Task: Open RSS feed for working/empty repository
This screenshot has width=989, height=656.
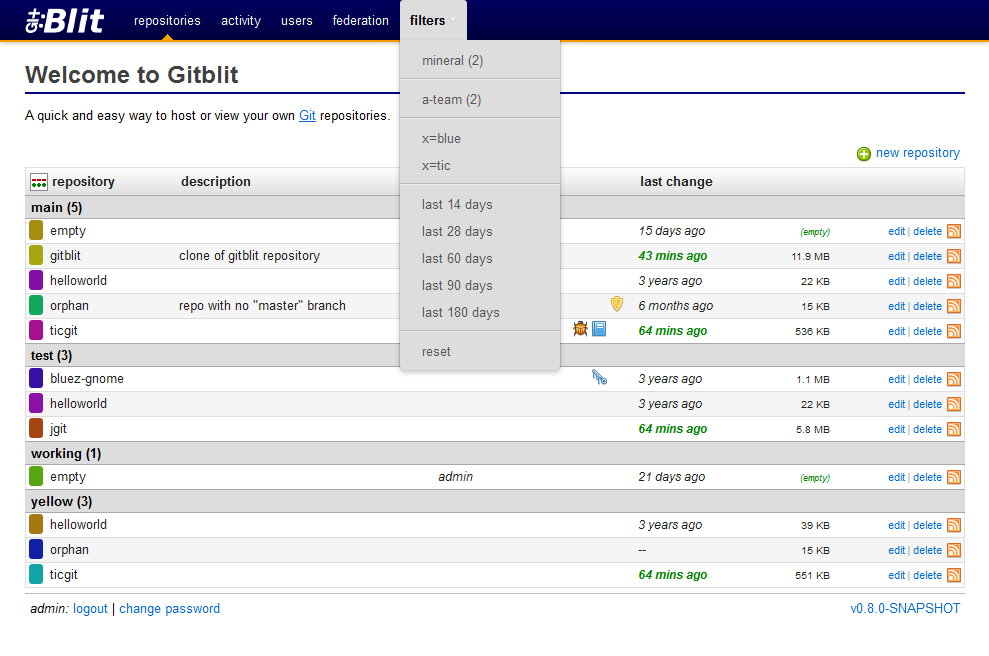Action: pyautogui.click(x=954, y=477)
